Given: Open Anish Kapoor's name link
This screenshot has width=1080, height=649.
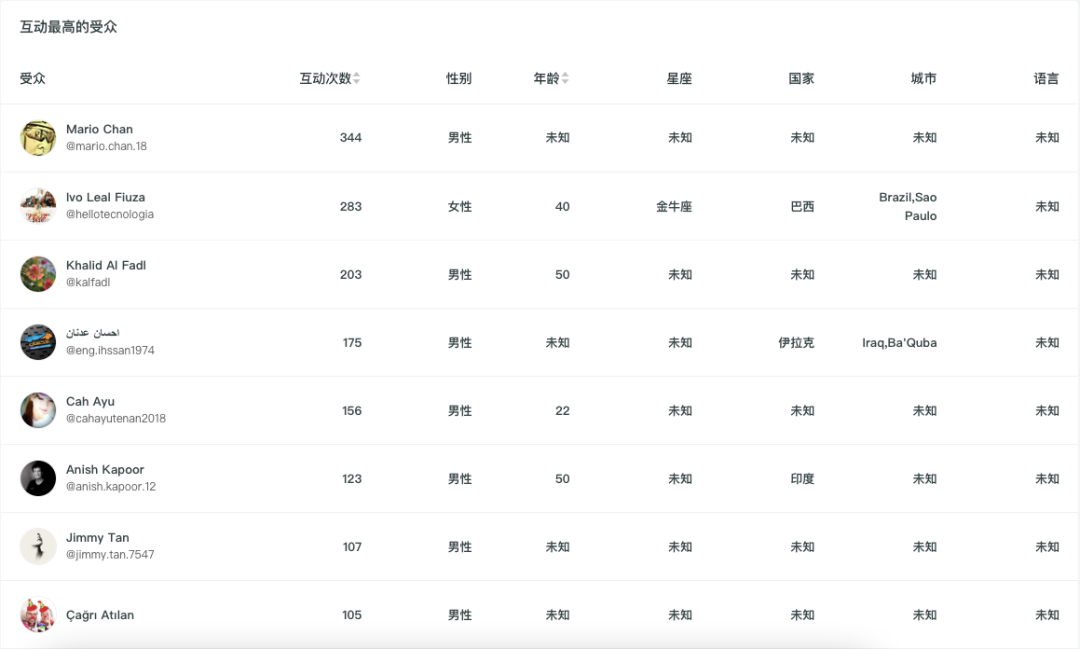Looking at the screenshot, I should point(105,469).
